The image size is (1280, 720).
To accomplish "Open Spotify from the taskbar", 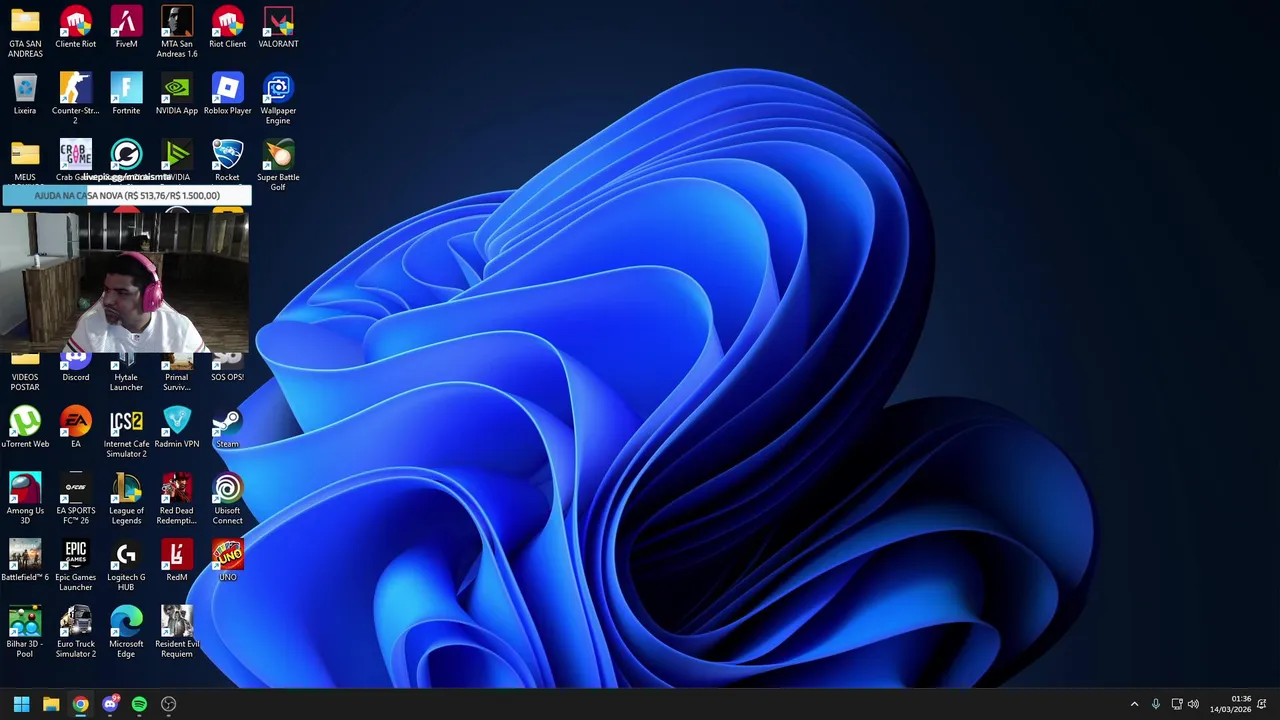I will coord(139,704).
